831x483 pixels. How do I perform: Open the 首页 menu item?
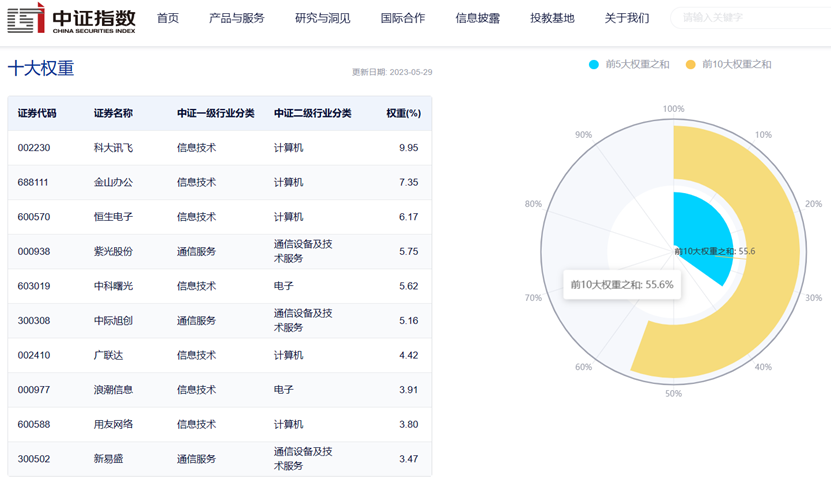(x=168, y=18)
